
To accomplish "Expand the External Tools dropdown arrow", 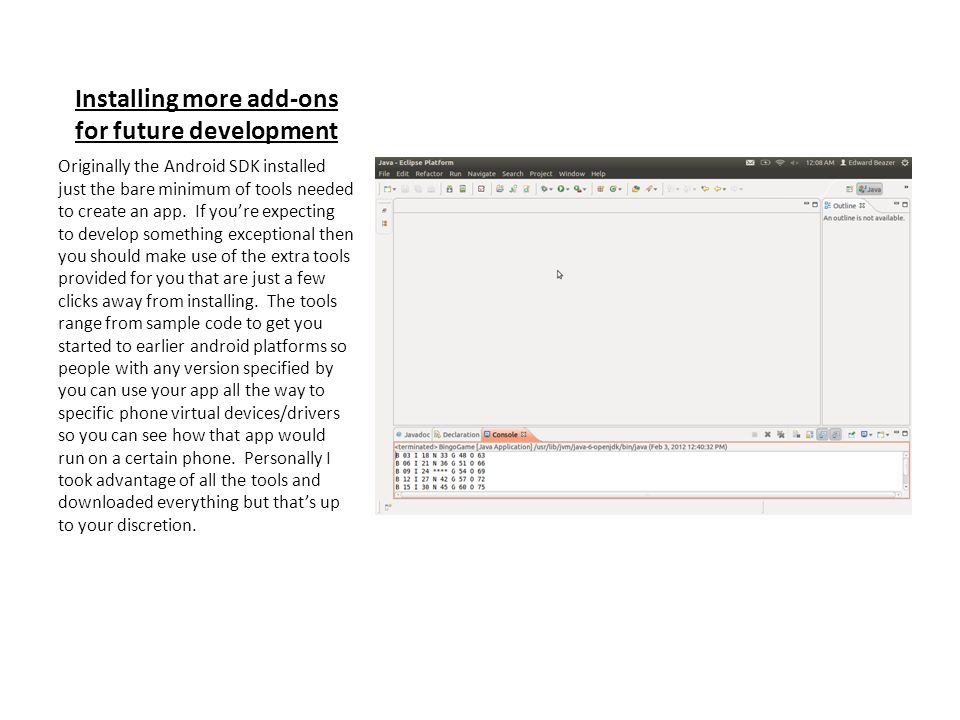I will 585,189.
